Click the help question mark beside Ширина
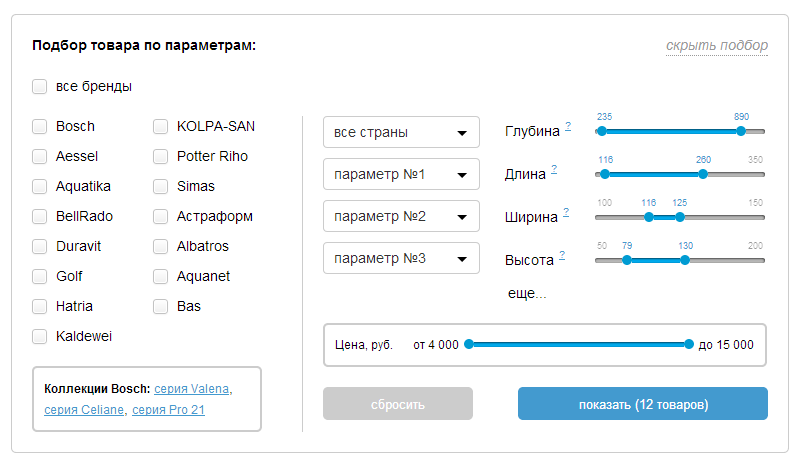Image resolution: width=798 pixels, height=464 pixels. [x=566, y=212]
